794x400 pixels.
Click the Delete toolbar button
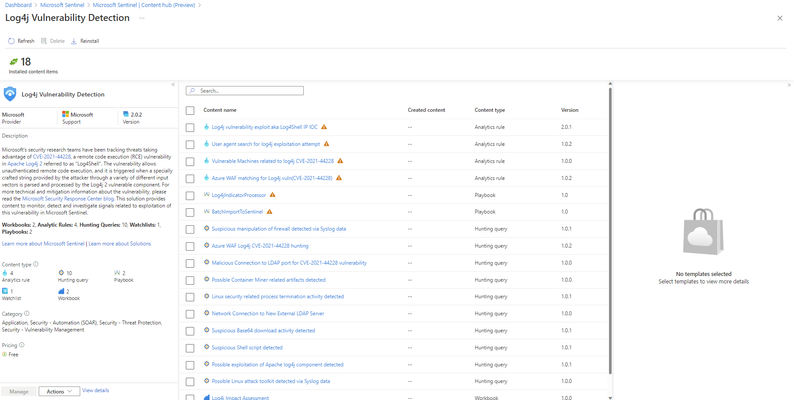click(x=53, y=41)
